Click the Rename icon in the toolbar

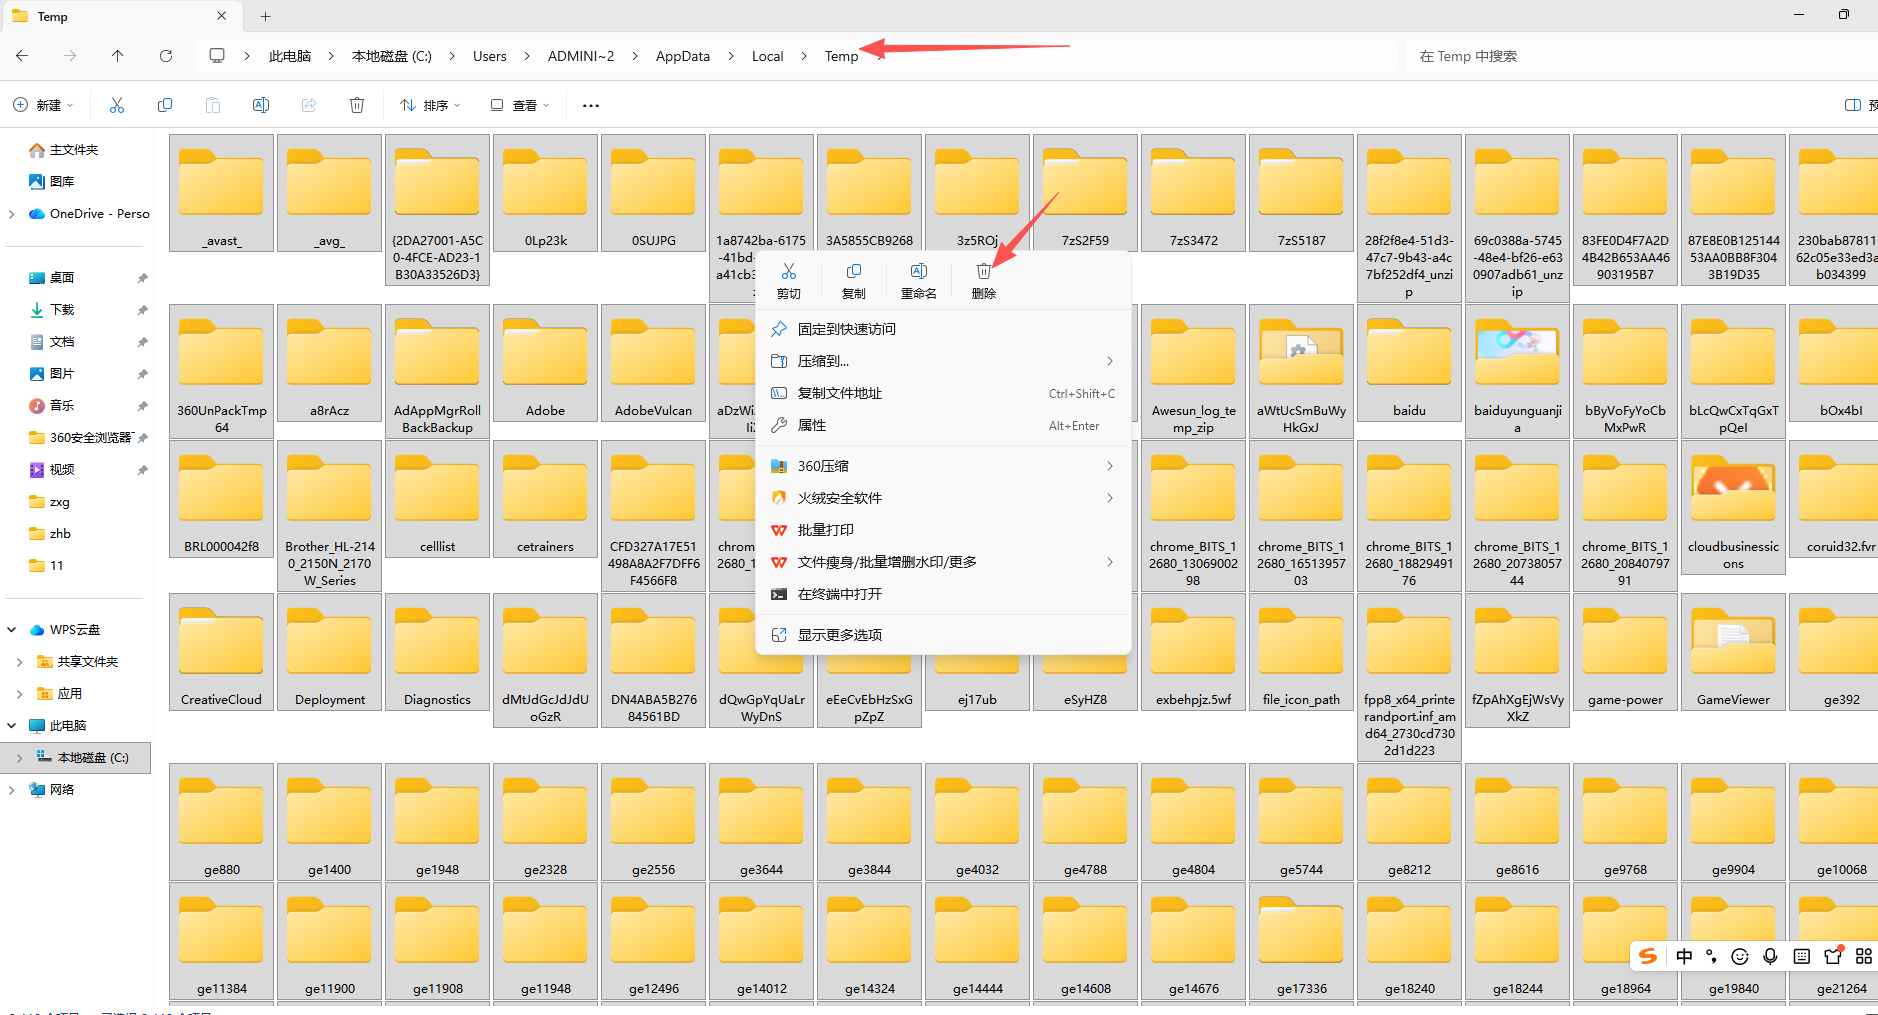(x=260, y=105)
